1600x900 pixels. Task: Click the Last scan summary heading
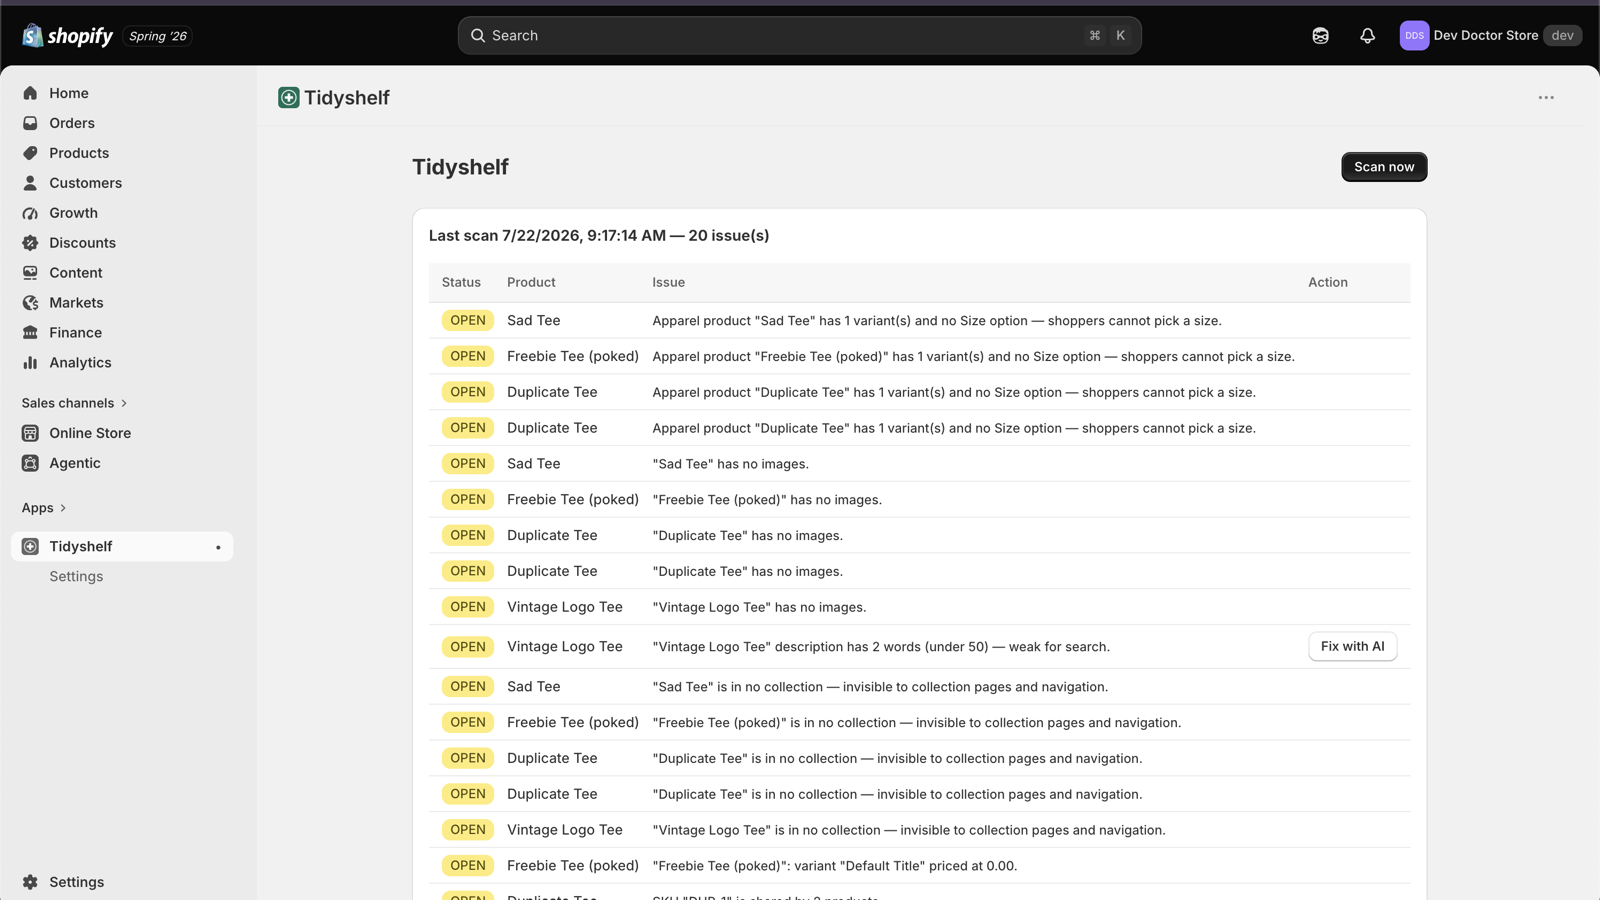coord(599,236)
